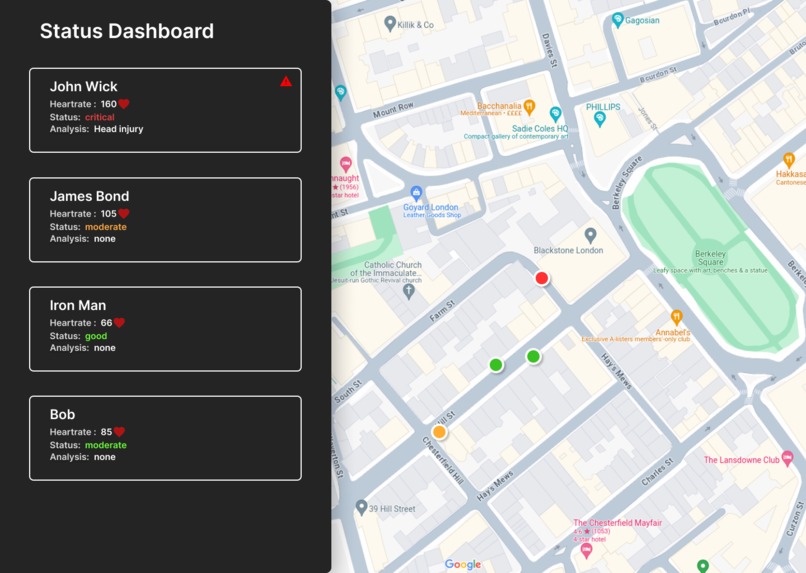Click the Davies St street label

[x=549, y=50]
